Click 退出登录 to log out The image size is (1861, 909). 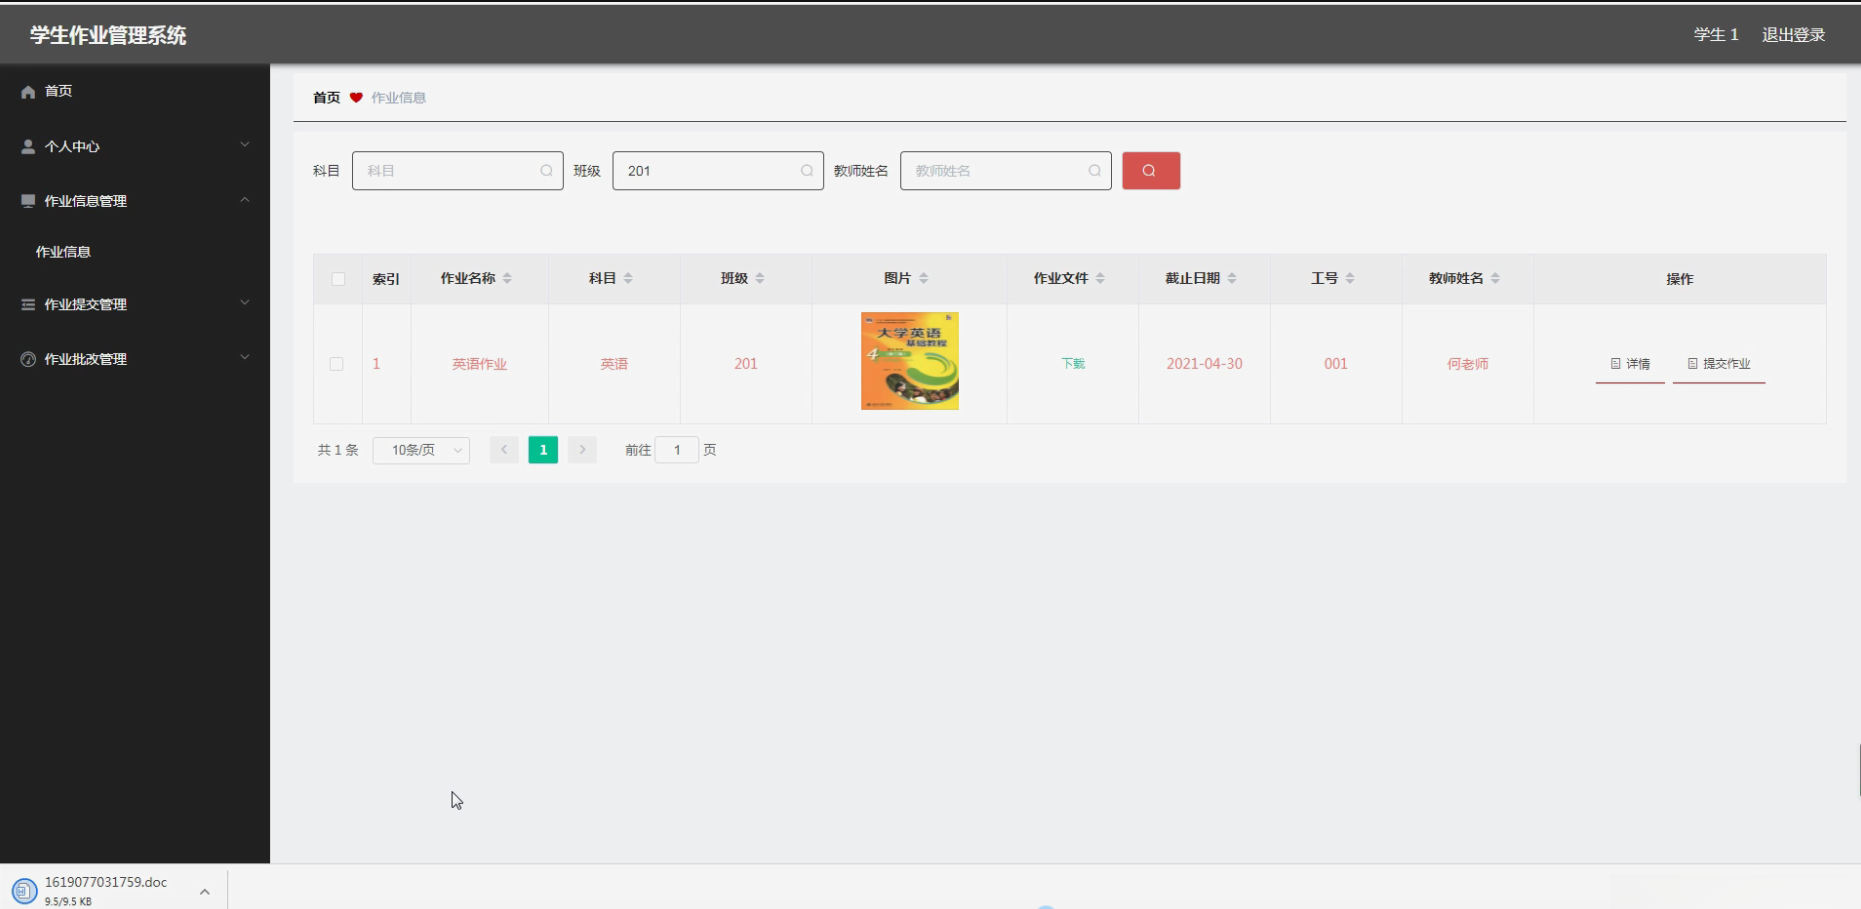1793,35
